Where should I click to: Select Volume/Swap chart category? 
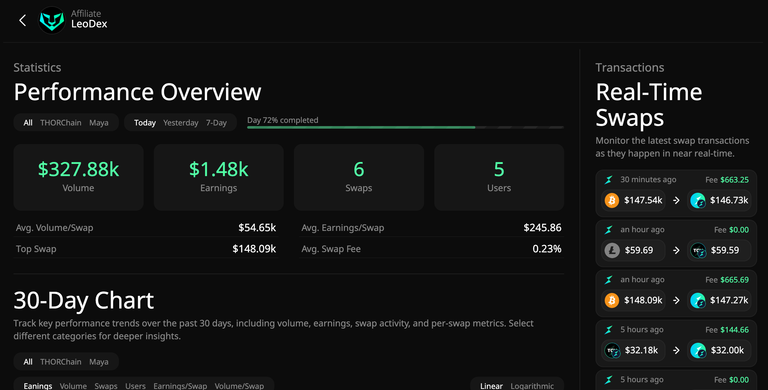pyautogui.click(x=239, y=386)
